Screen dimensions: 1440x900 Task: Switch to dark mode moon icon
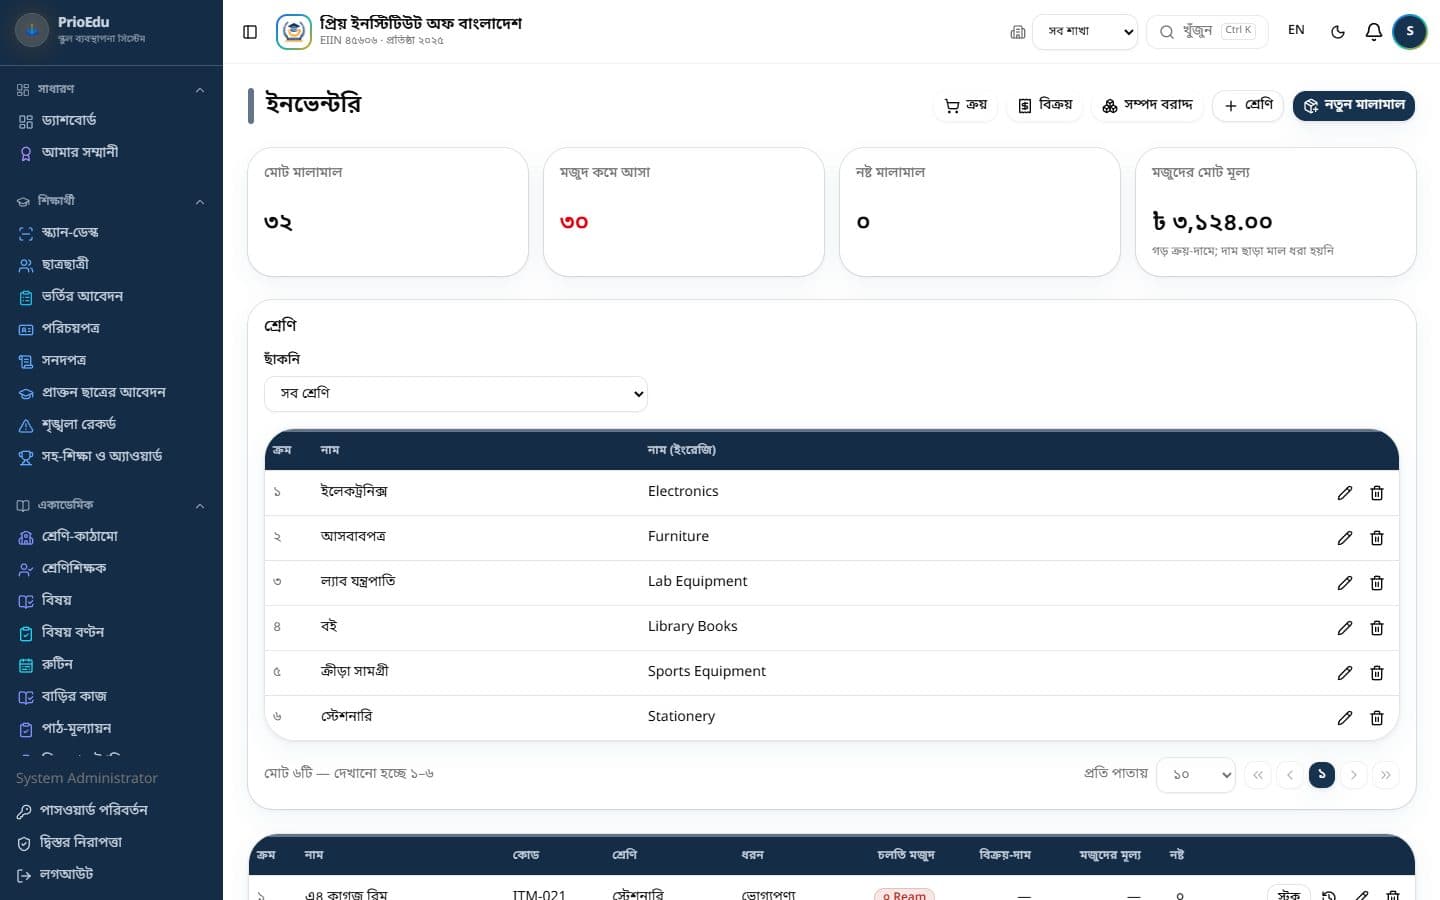(1338, 32)
